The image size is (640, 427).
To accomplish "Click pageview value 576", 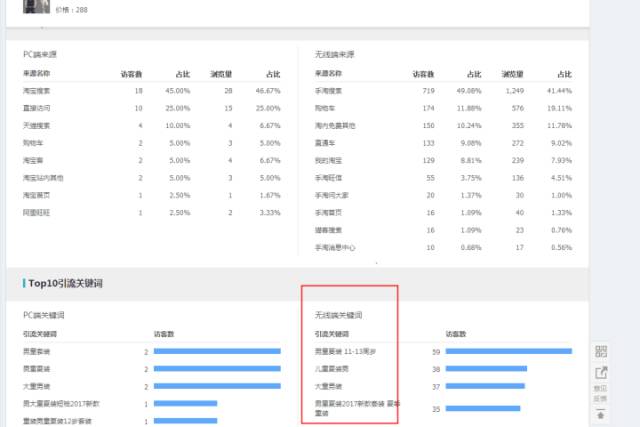I will click(518, 108).
